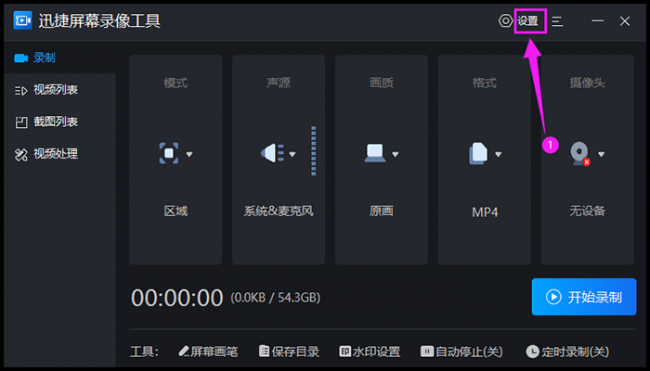Click the 摄像头 card header
This screenshot has height=371, width=650.
coord(587,83)
